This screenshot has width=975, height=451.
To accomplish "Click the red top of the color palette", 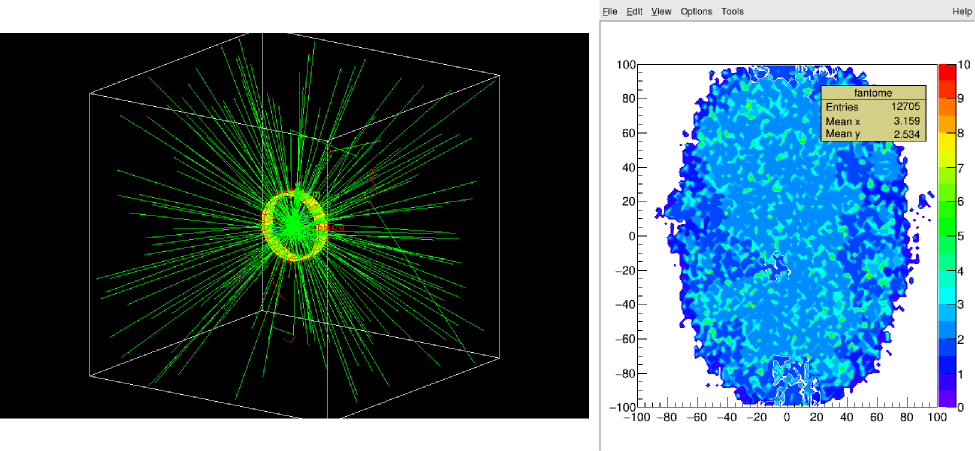I will coord(945,72).
